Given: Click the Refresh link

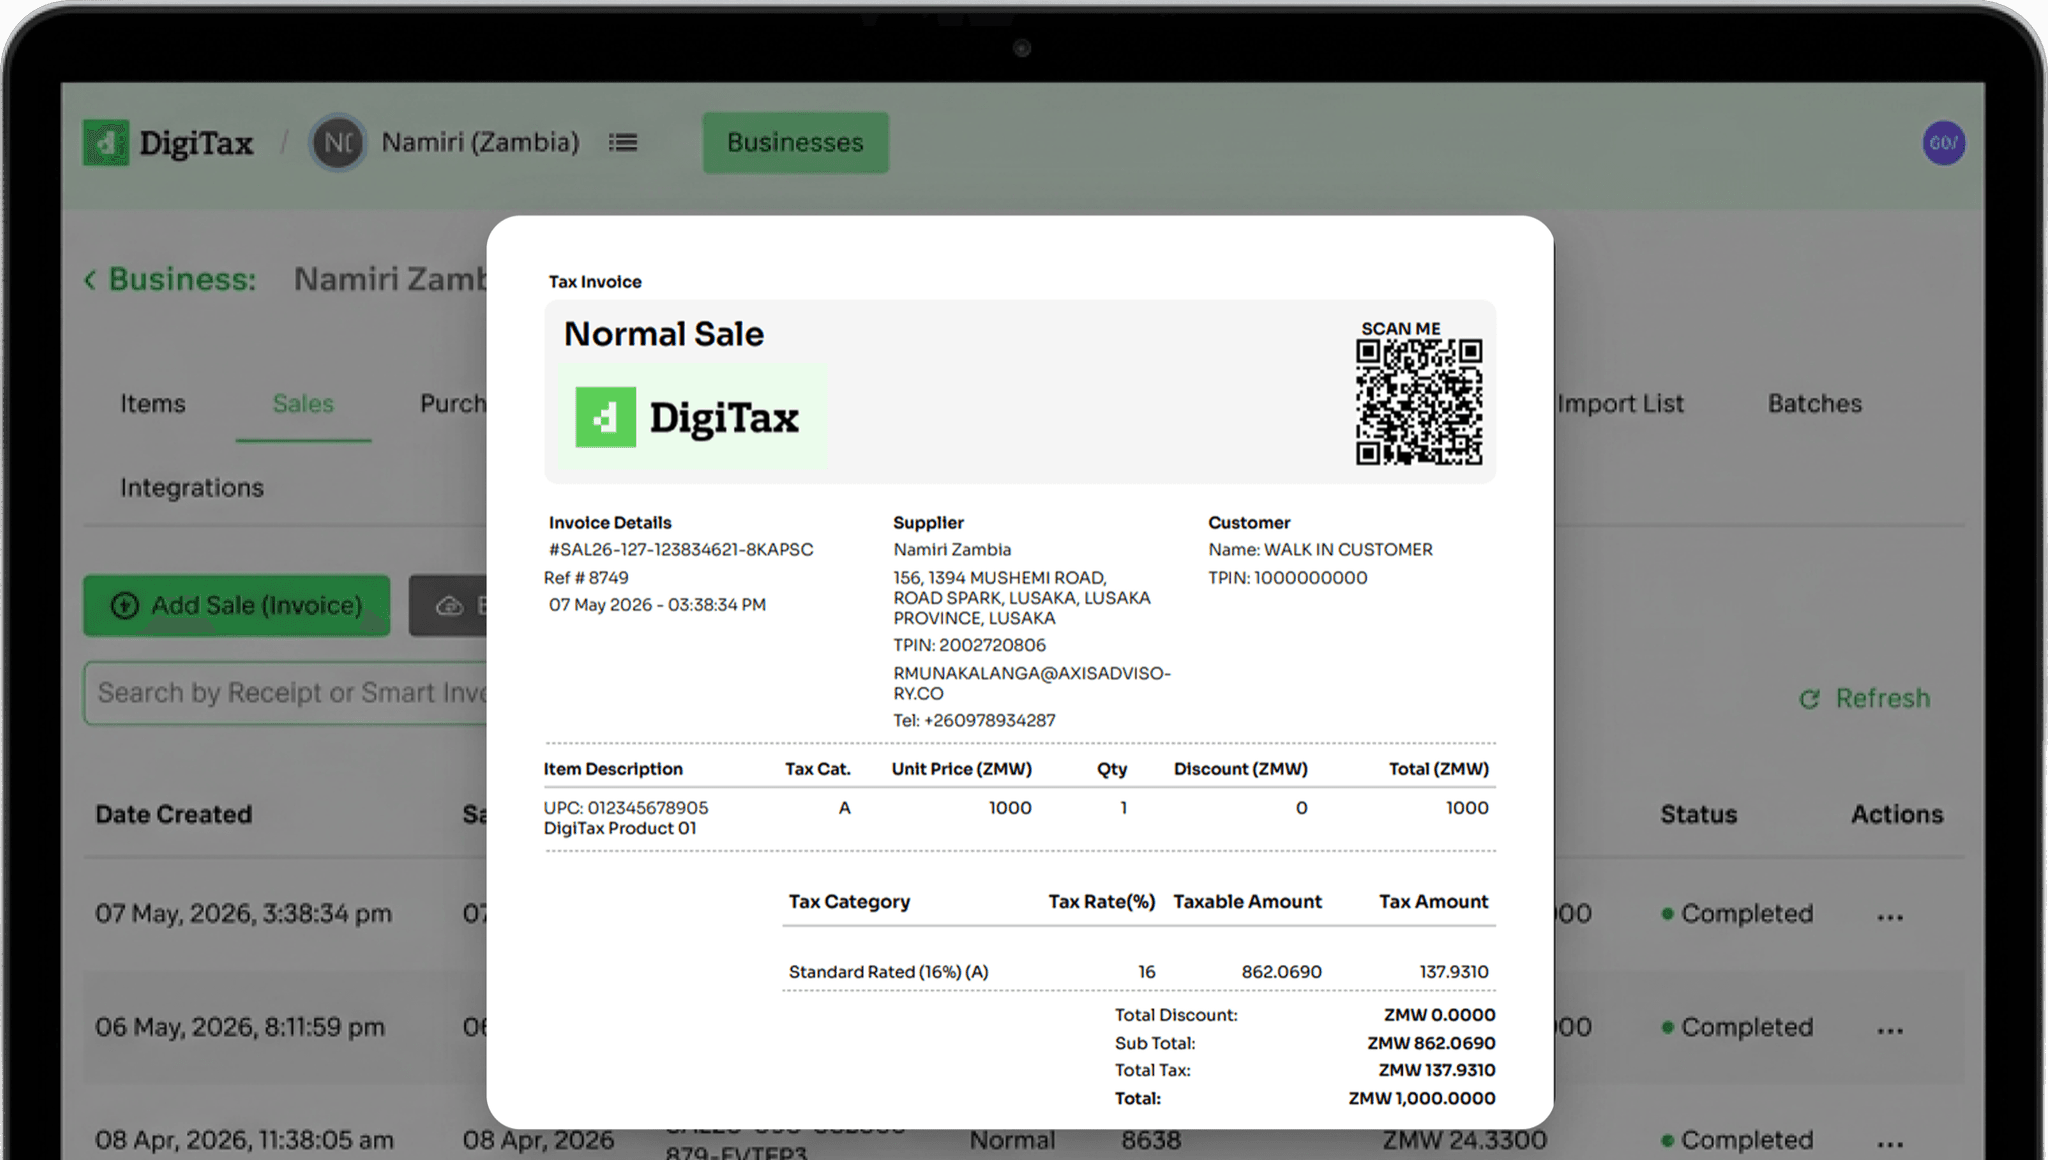Looking at the screenshot, I should [x=1864, y=699].
